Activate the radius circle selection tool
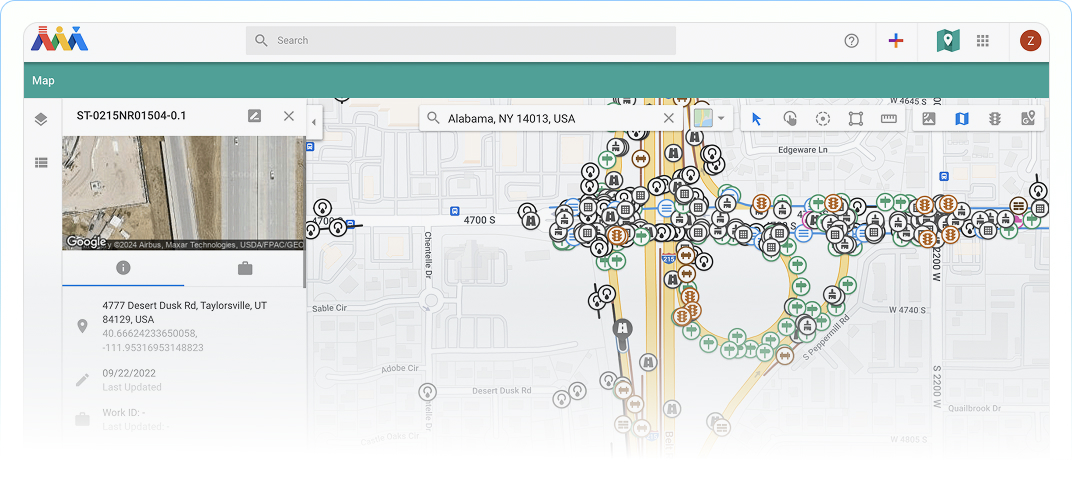 (x=822, y=118)
